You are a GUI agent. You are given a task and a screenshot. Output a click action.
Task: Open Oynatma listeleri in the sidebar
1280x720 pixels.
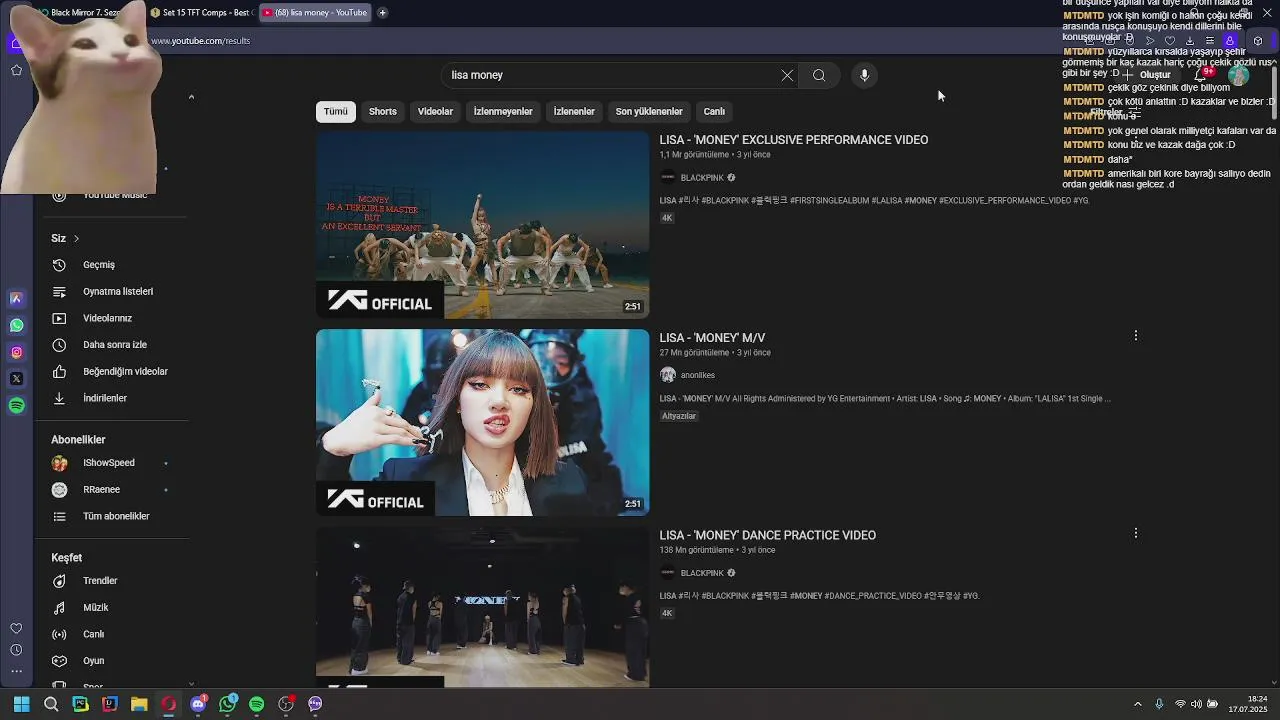pyautogui.click(x=117, y=292)
